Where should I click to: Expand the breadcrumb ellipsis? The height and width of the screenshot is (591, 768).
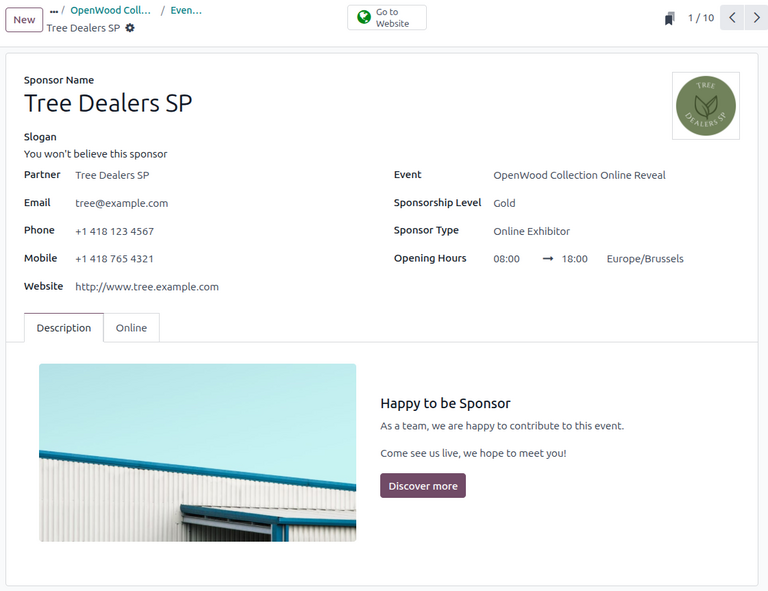(x=54, y=11)
